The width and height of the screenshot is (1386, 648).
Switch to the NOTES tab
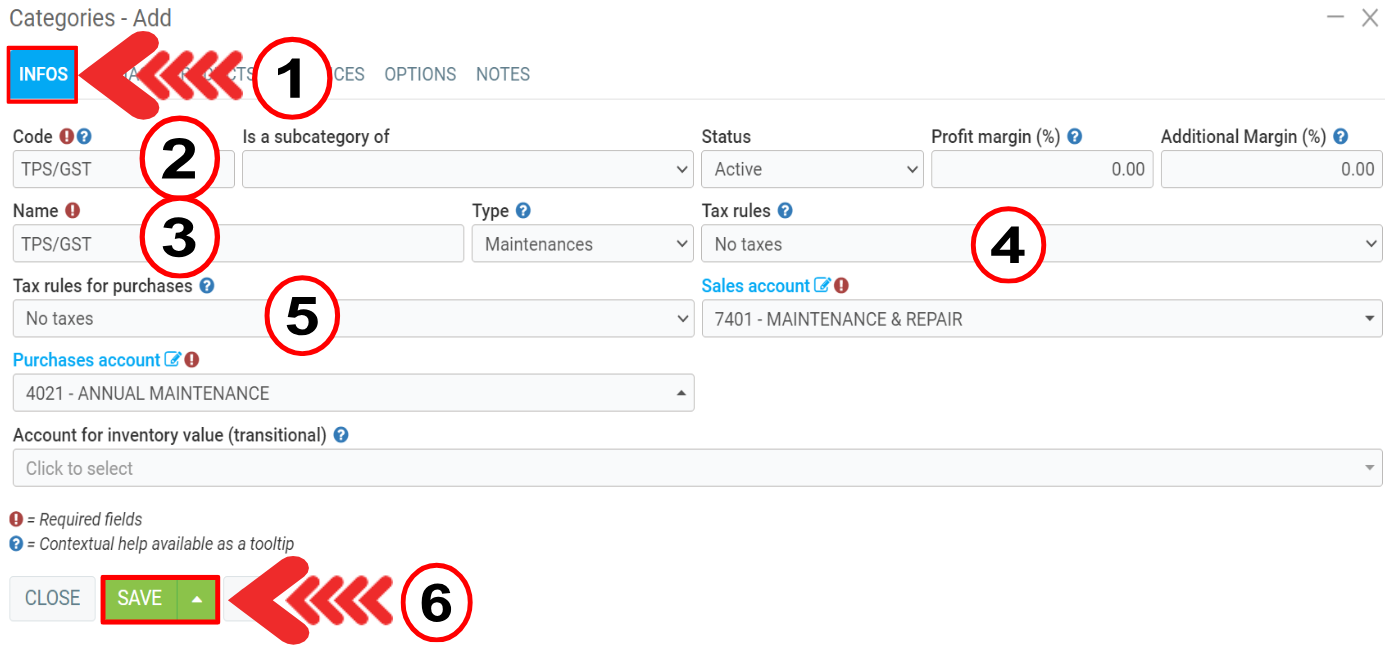503,74
